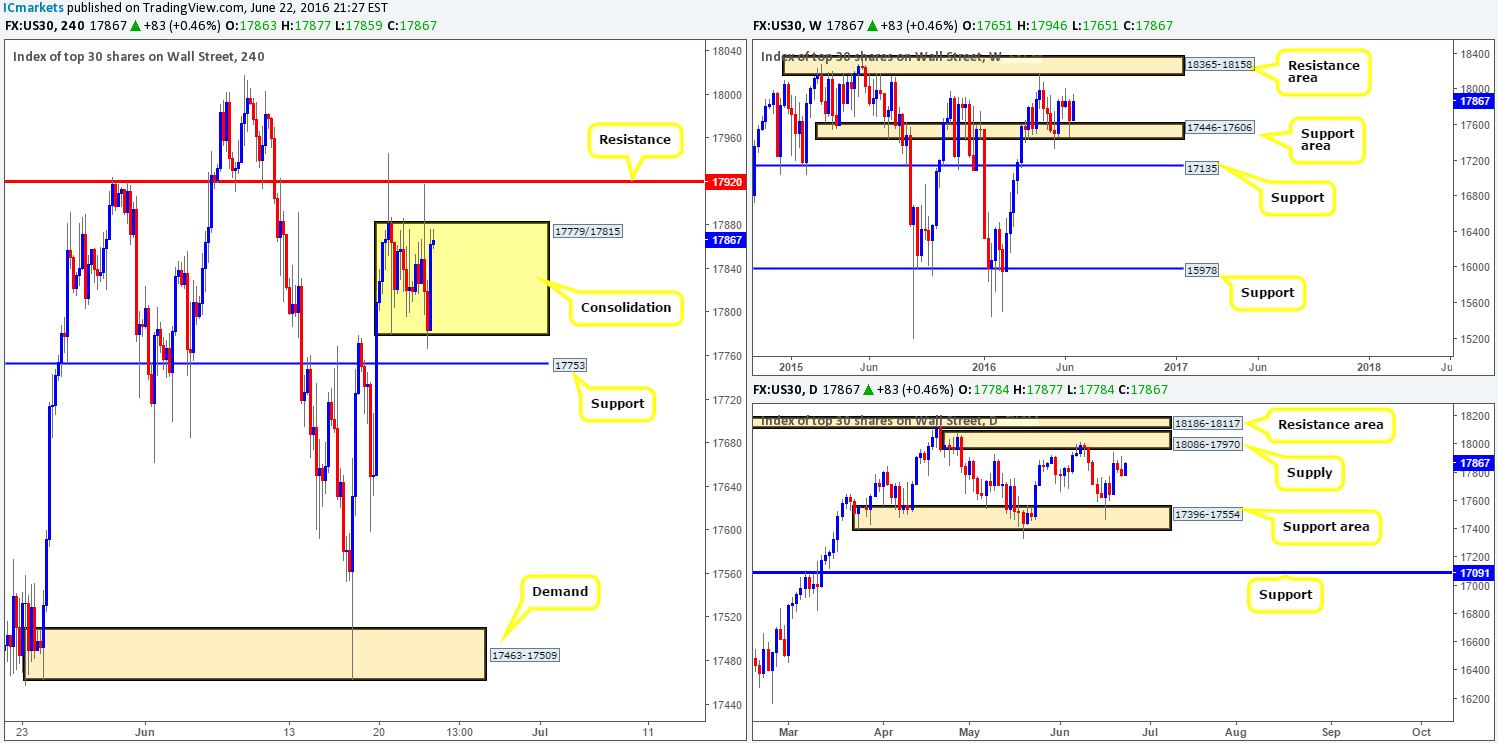Click the Demand callout on 240 chart
The width and height of the screenshot is (1498, 743).
[x=560, y=592]
